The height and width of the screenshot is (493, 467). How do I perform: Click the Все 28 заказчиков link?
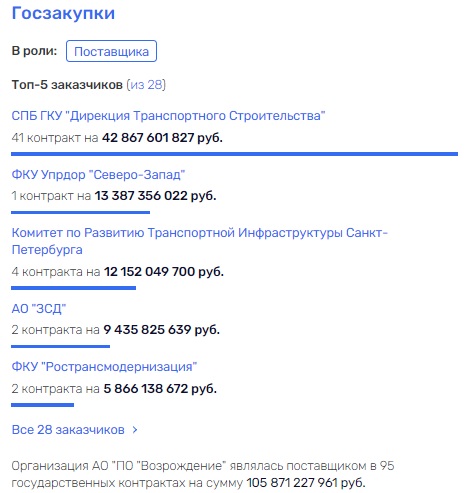click(x=68, y=429)
